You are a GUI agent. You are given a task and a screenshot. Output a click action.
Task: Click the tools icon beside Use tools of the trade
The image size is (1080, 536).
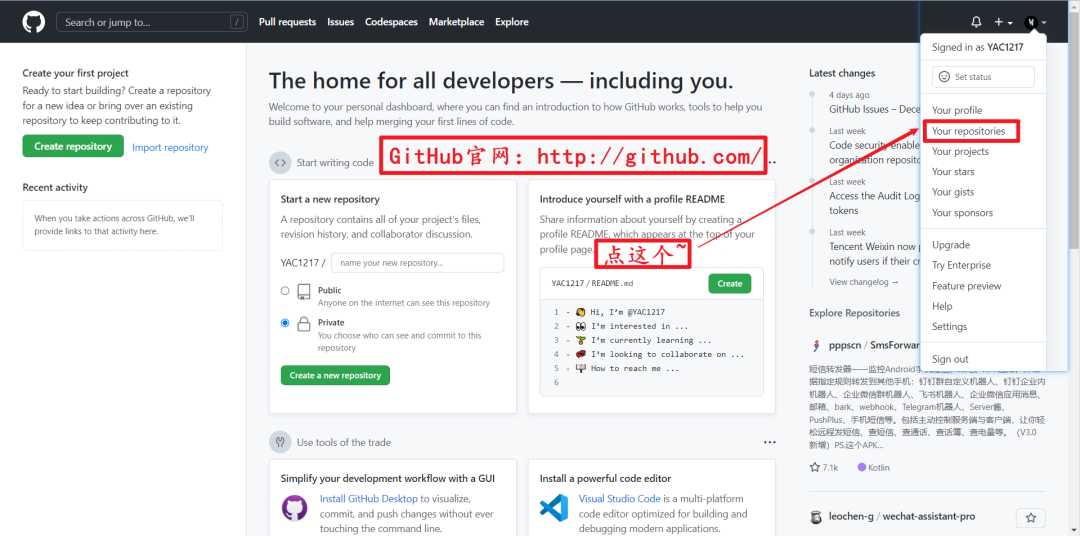tap(280, 442)
